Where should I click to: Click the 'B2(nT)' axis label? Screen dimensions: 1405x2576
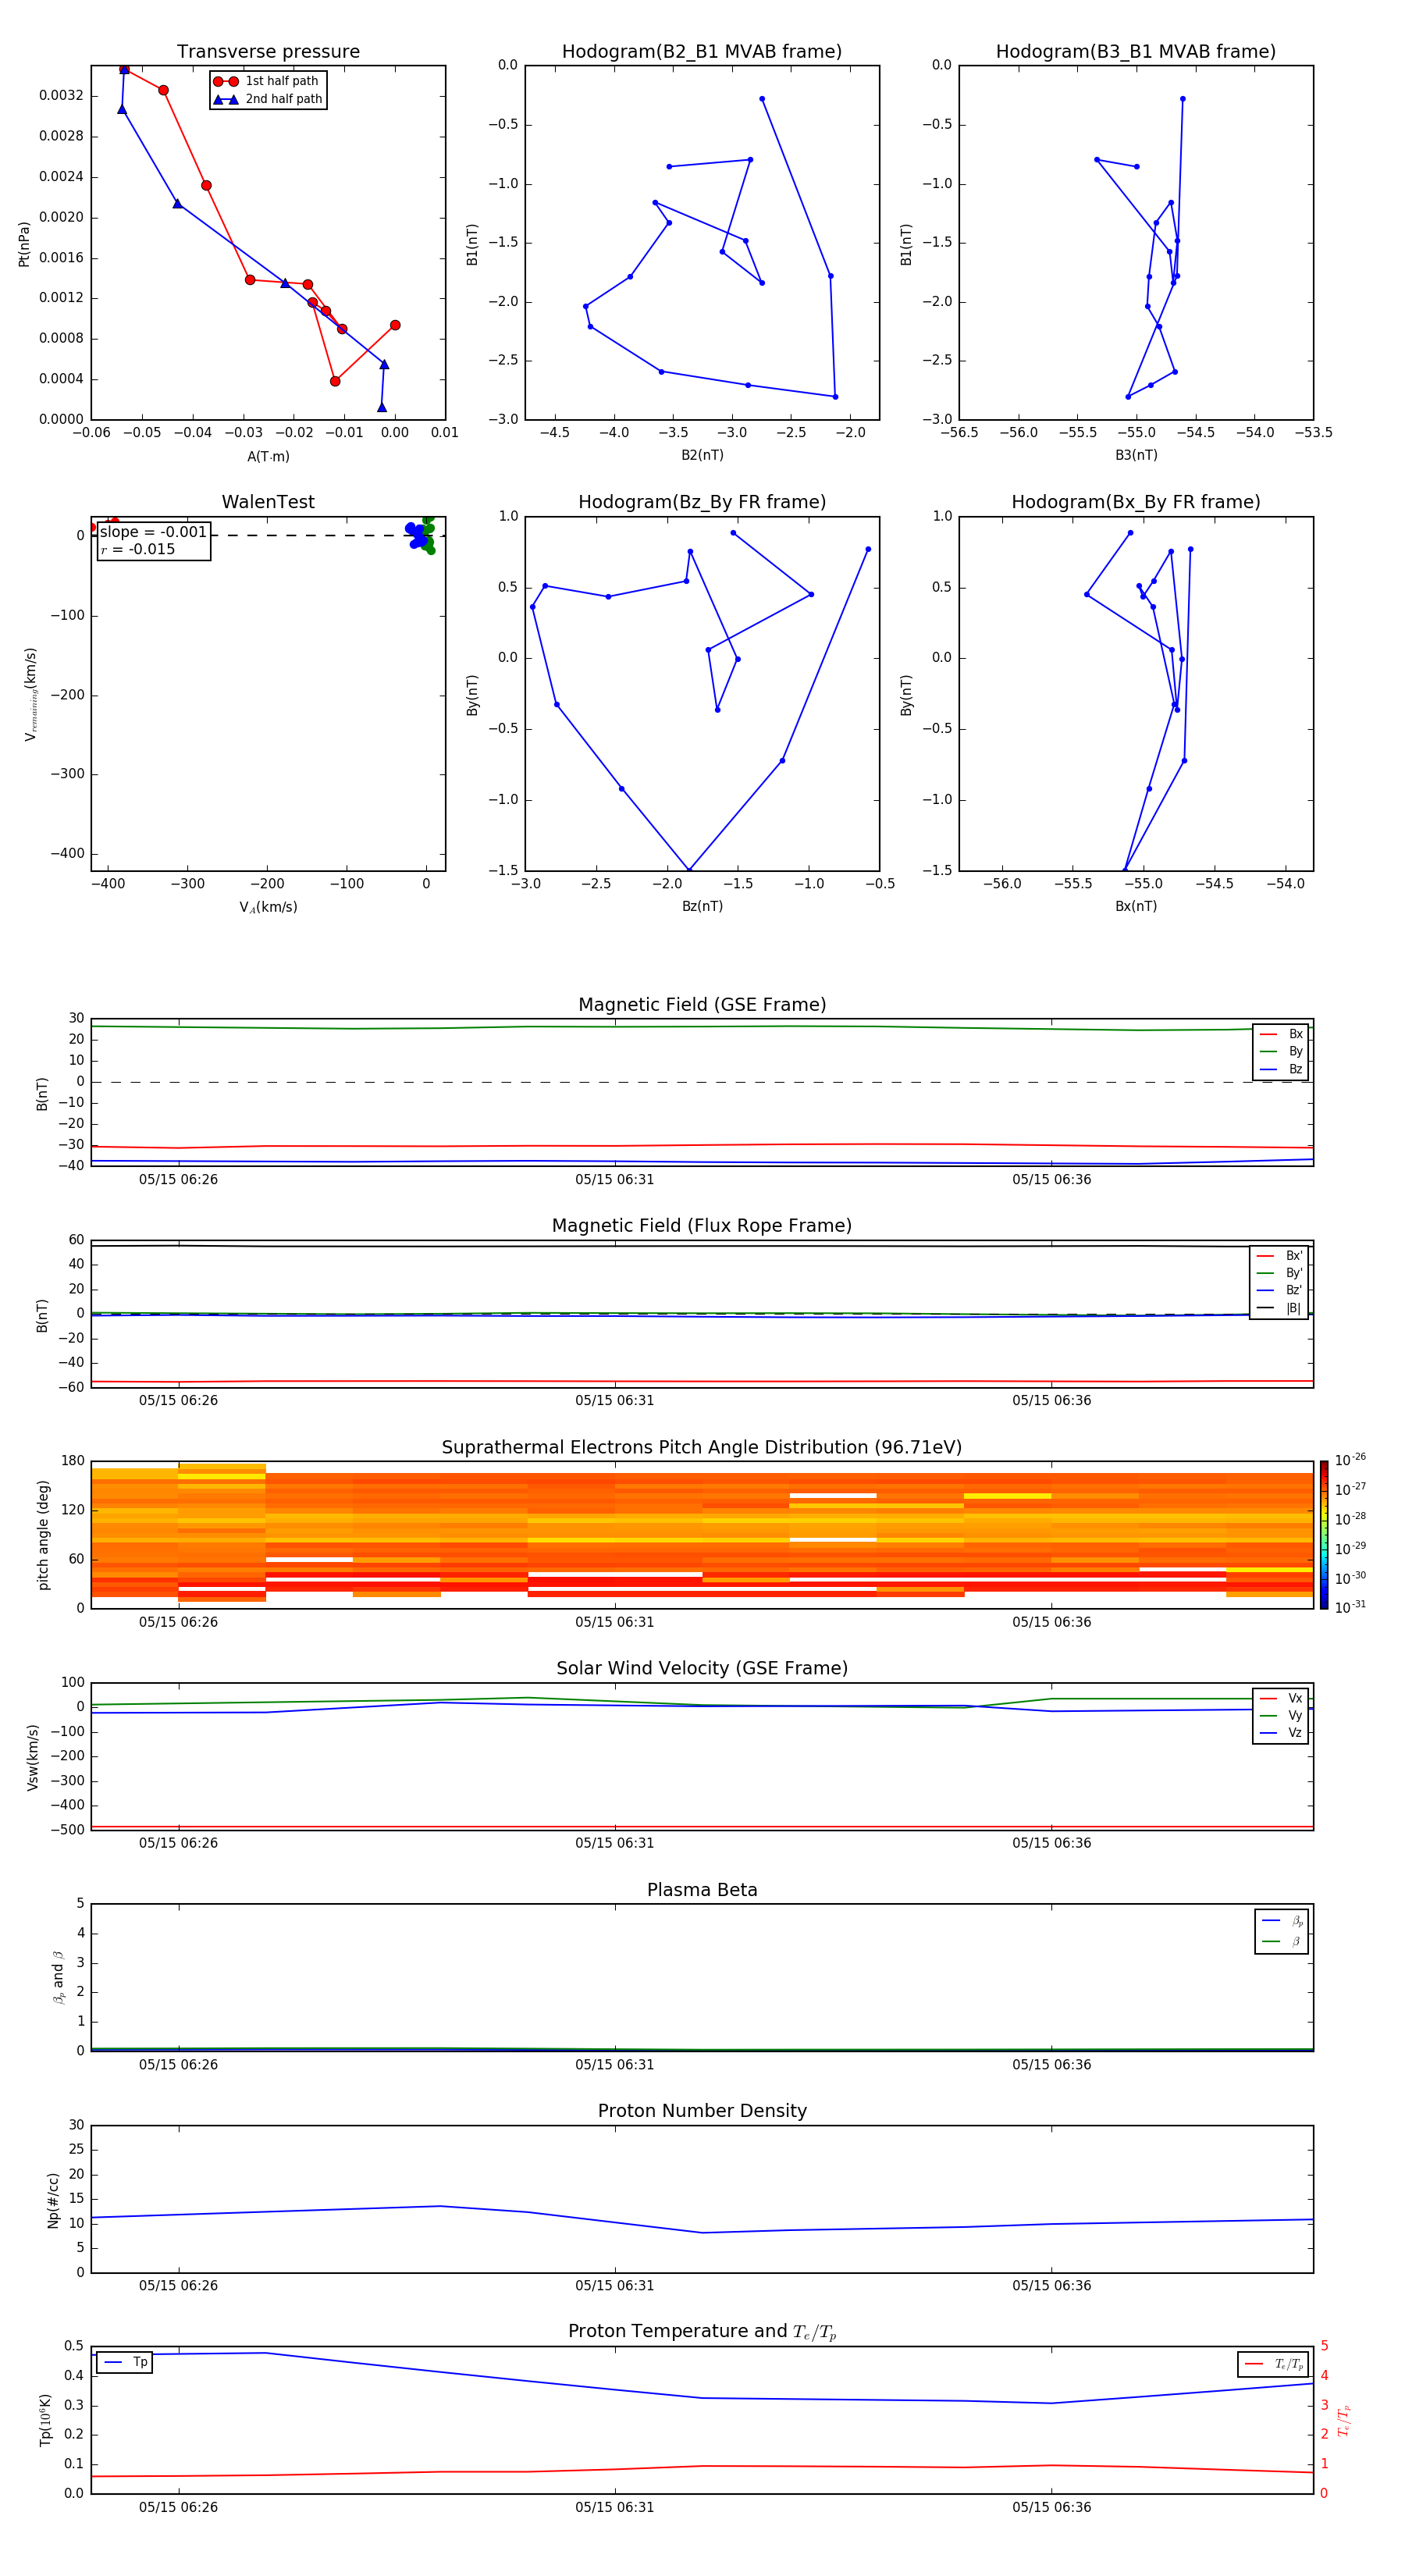702,455
